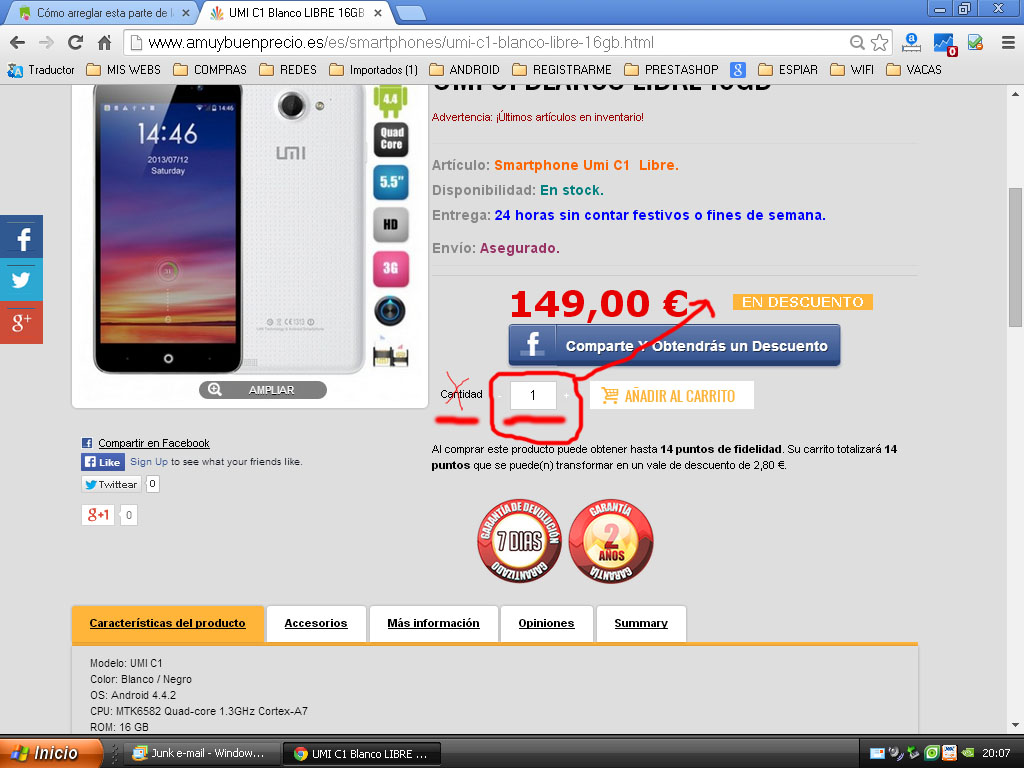Click the Google+ share sidebar icon
The width and height of the screenshot is (1024, 768).
tap(22, 322)
